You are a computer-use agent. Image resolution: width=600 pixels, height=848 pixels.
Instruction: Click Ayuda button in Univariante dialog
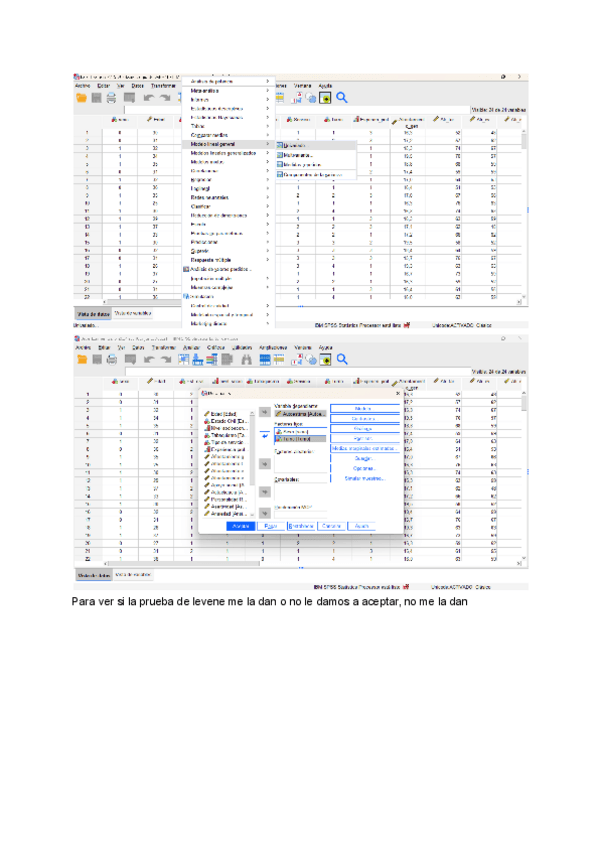(x=361, y=526)
